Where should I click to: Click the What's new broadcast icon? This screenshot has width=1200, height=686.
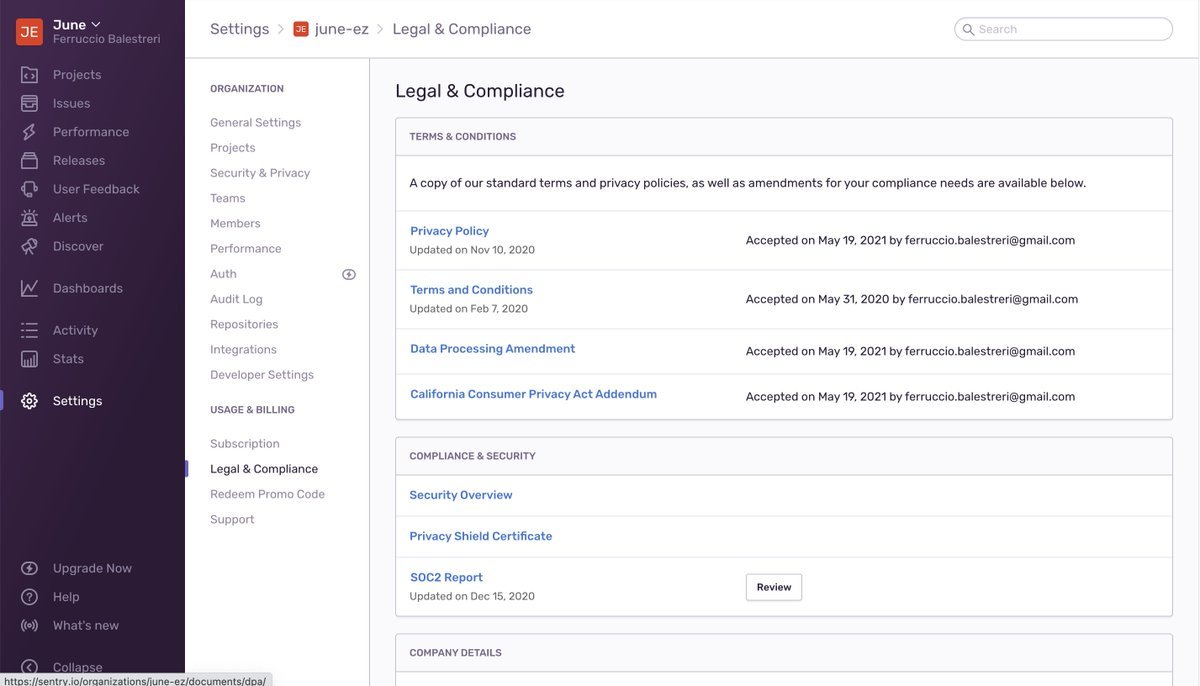click(x=30, y=625)
